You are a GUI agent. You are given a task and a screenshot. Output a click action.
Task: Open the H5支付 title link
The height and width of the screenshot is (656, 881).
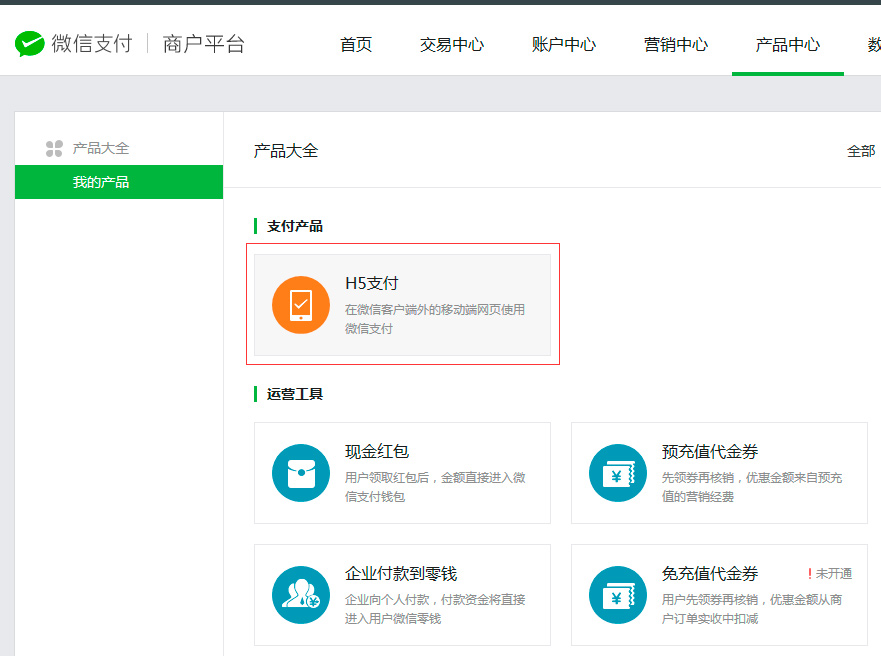pyautogui.click(x=372, y=284)
